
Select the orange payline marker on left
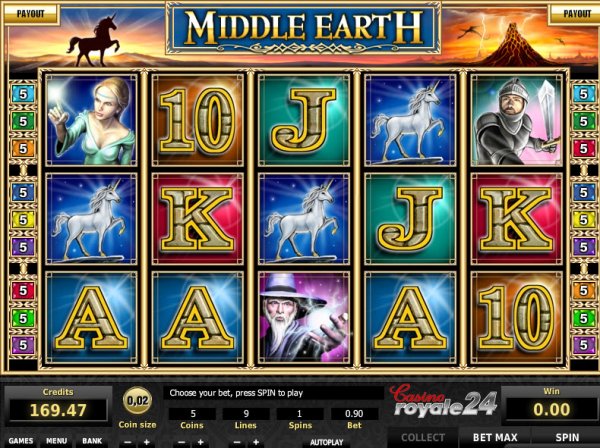(x=23, y=148)
